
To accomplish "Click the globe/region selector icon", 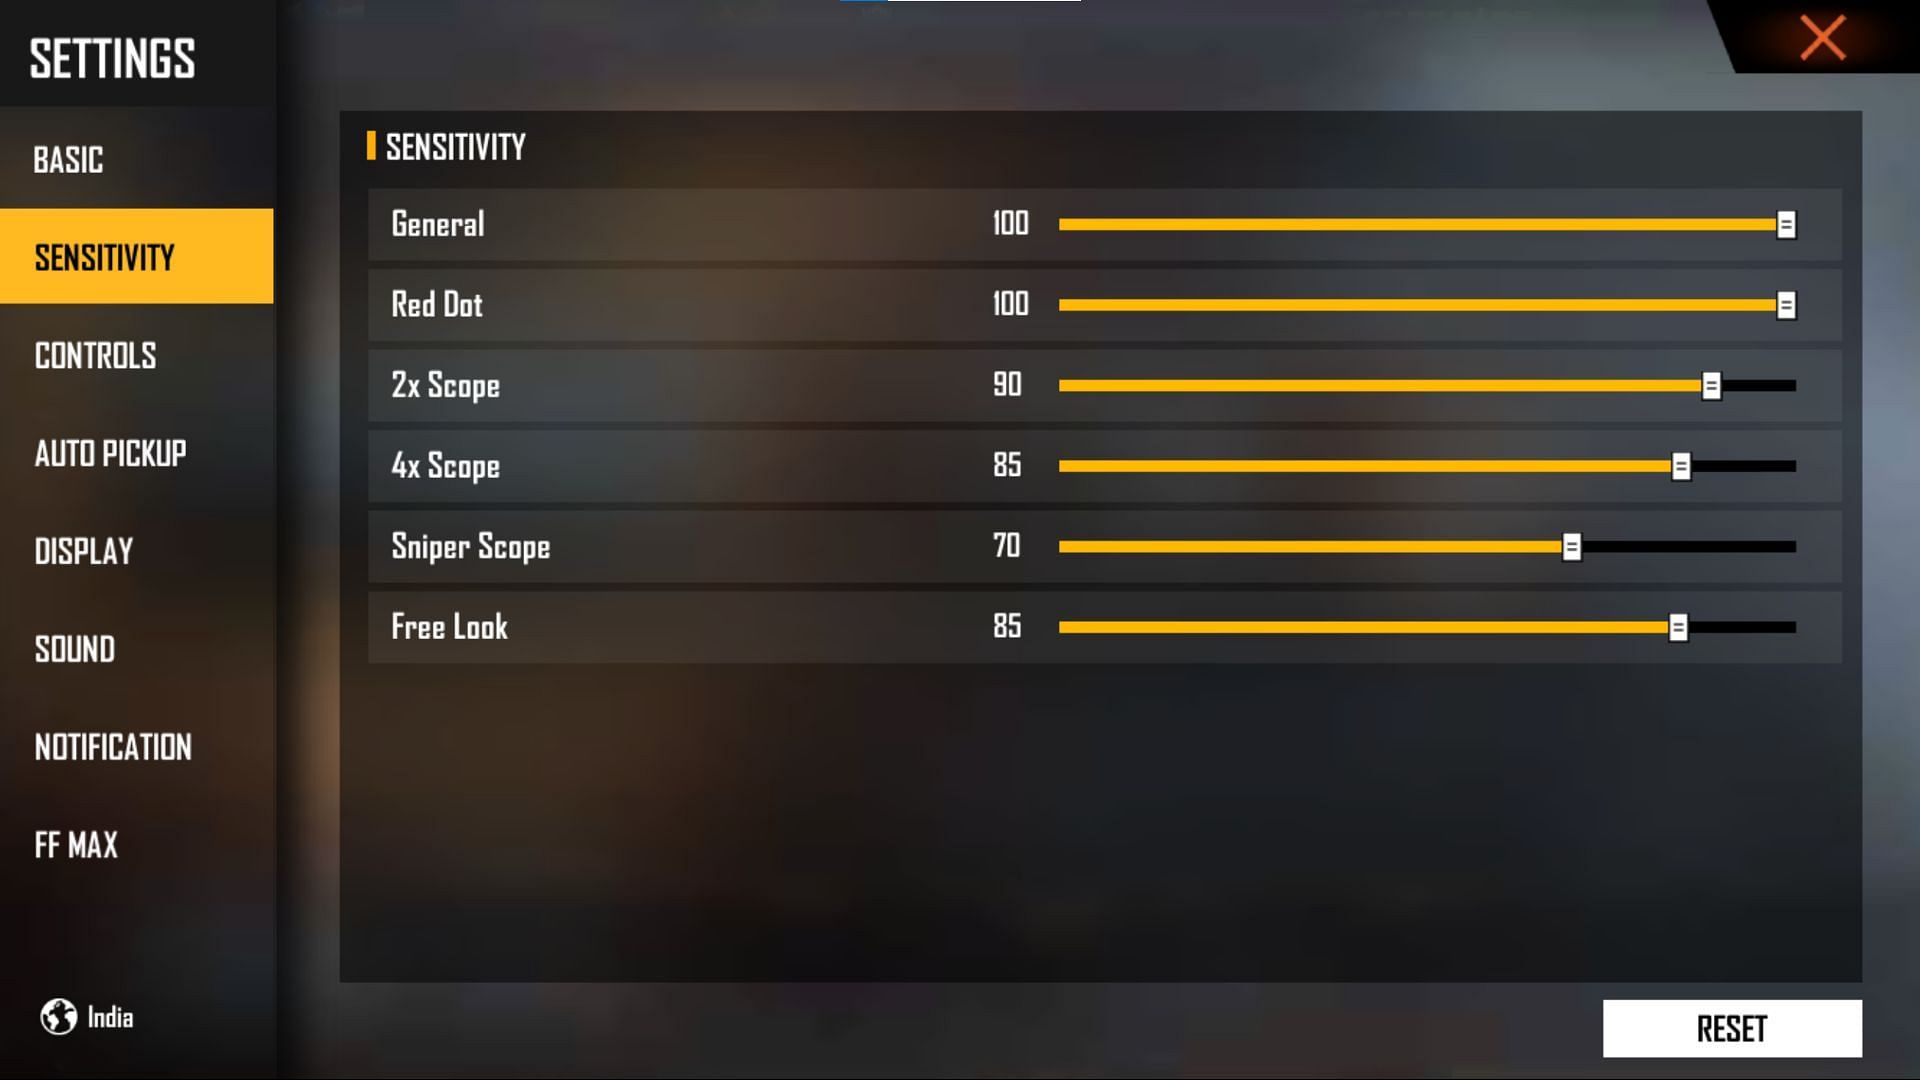I will (x=57, y=1015).
